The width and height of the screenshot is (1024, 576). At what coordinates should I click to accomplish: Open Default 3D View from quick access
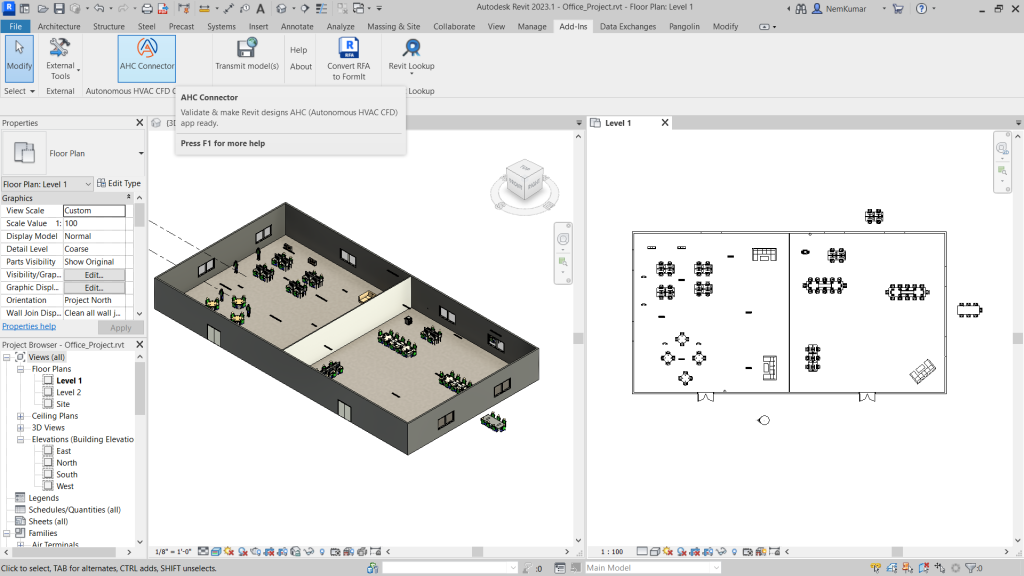pyautogui.click(x=281, y=8)
